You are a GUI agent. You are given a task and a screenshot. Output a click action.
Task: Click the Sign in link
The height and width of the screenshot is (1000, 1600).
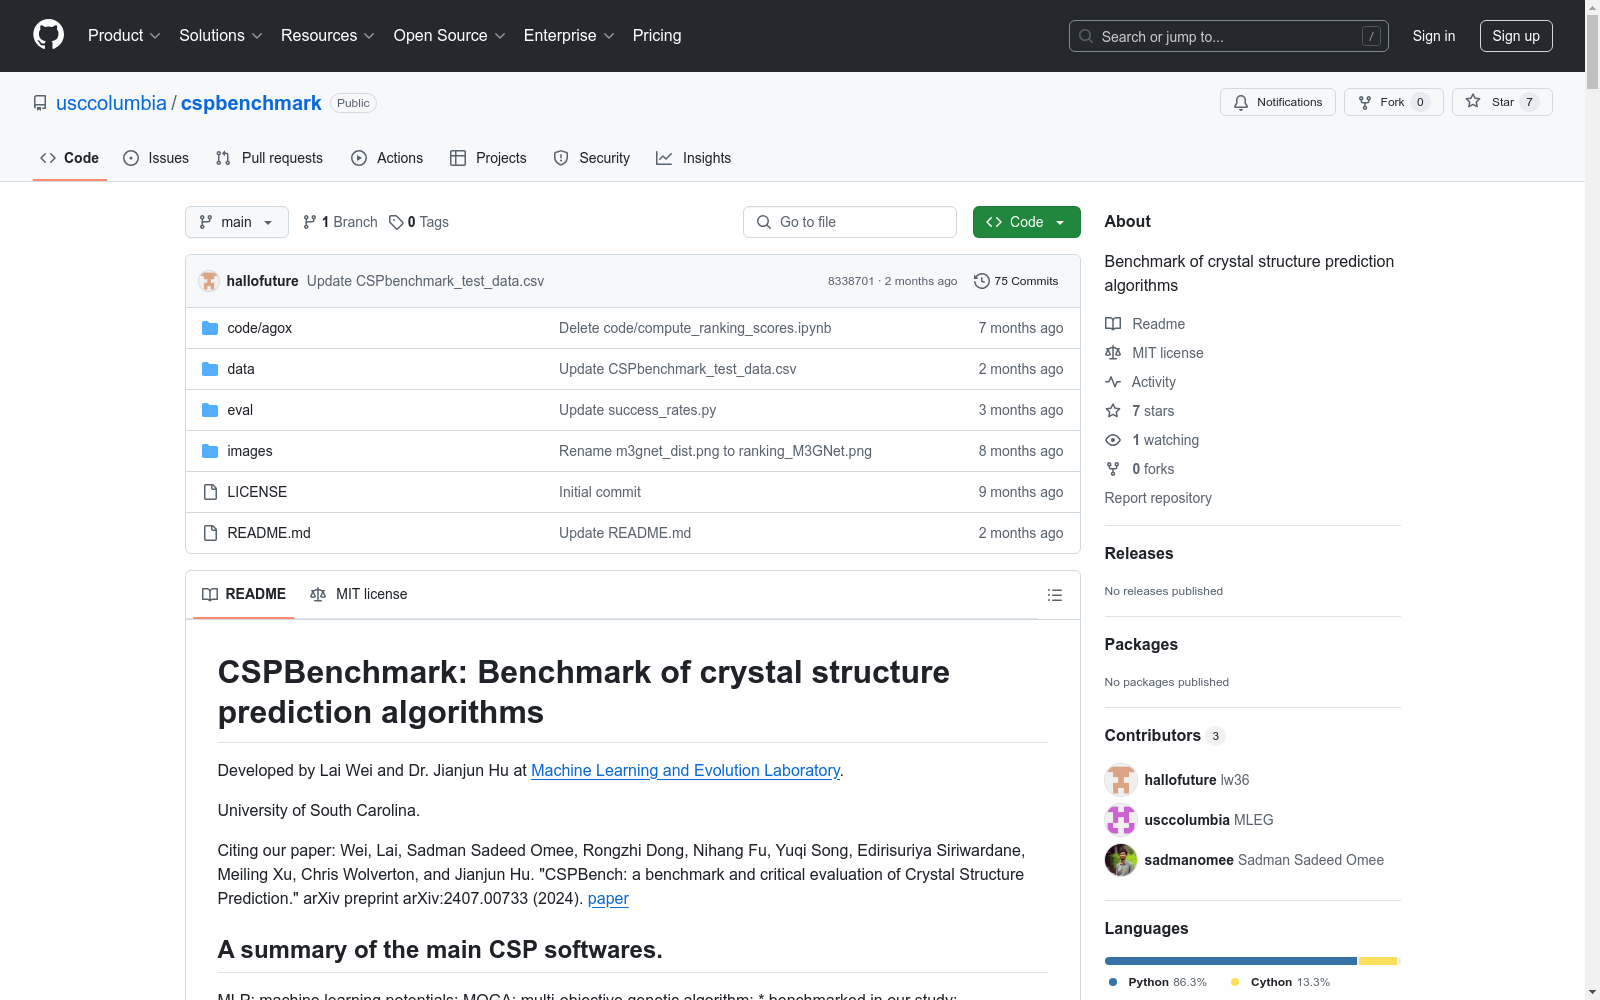click(1433, 36)
